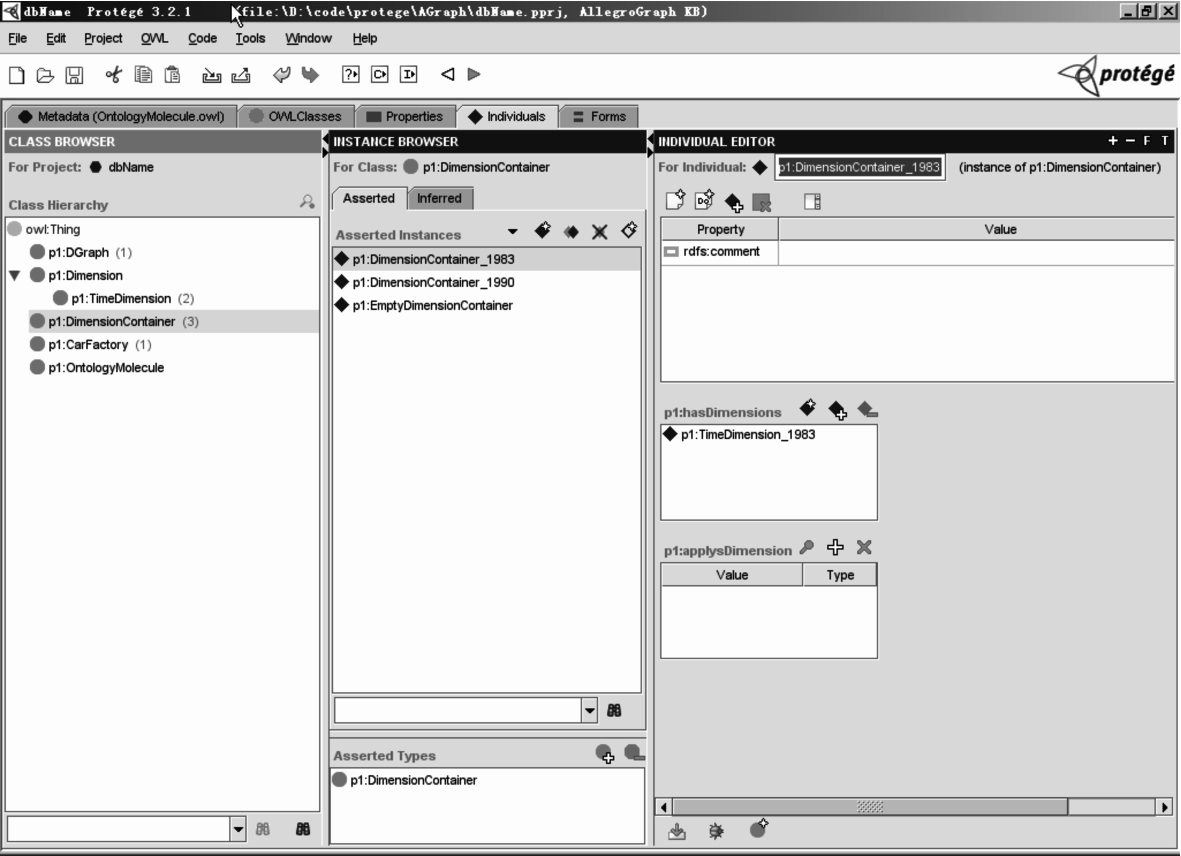Click the plus Add value icon for p1:applysDimension
Image resolution: width=1181 pixels, height=856 pixels.
835,547
